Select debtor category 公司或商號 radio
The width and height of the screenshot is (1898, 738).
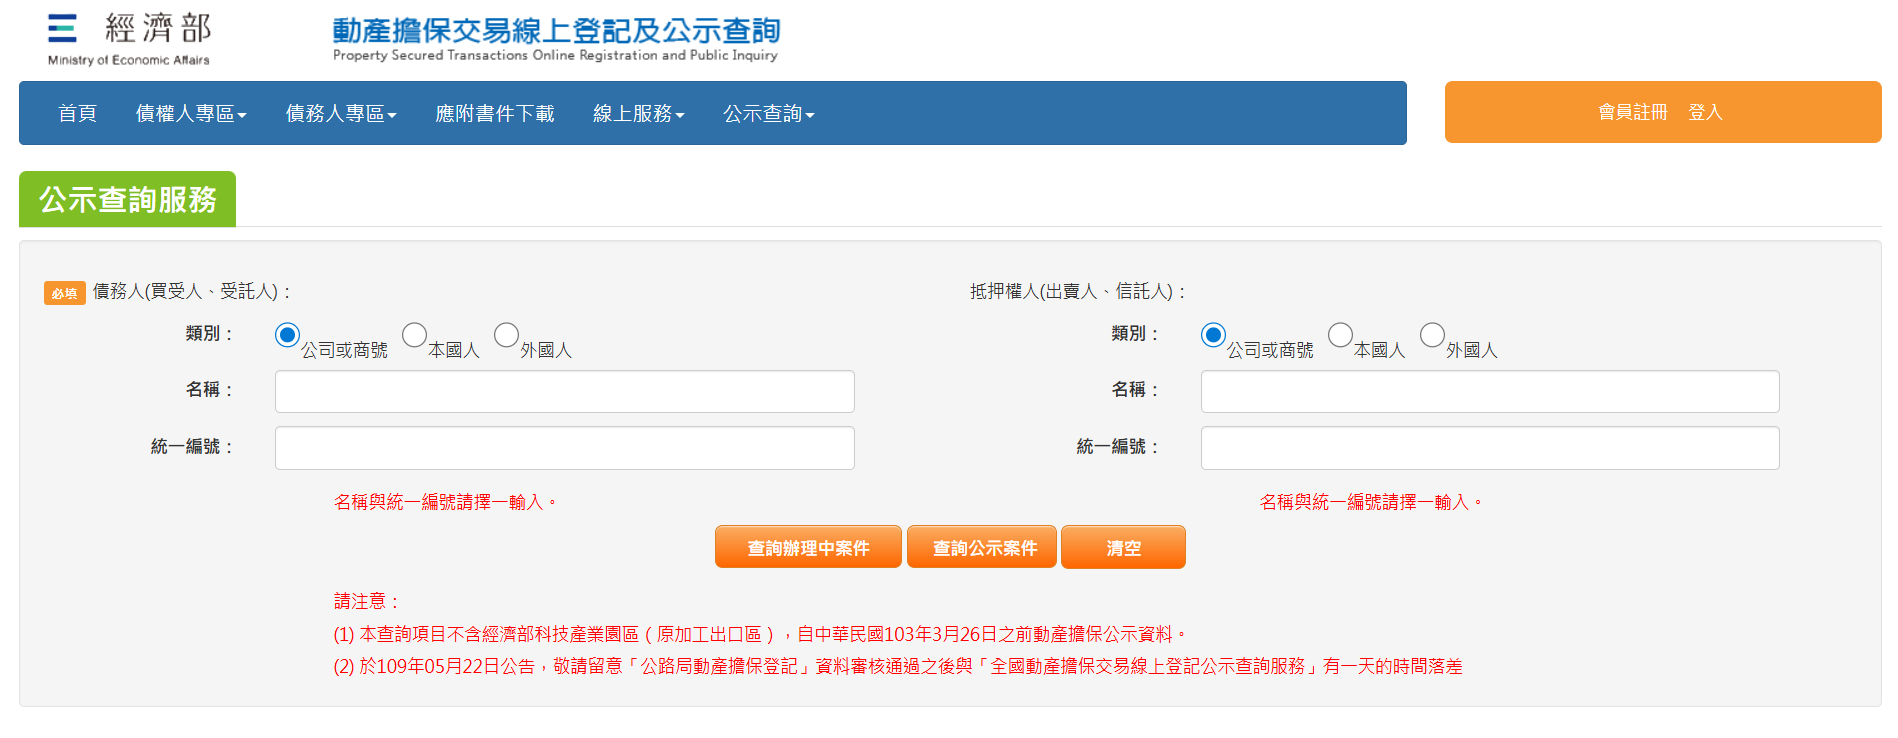click(287, 335)
